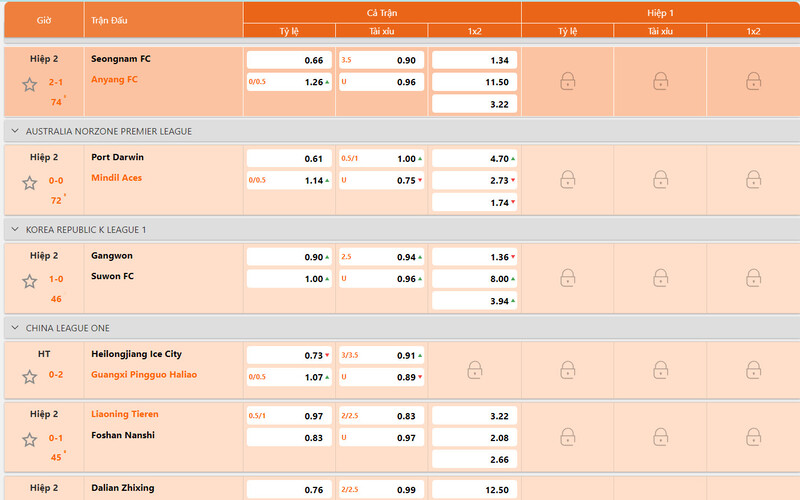Click the Giờ column header
The image size is (800, 500).
click(x=44, y=20)
